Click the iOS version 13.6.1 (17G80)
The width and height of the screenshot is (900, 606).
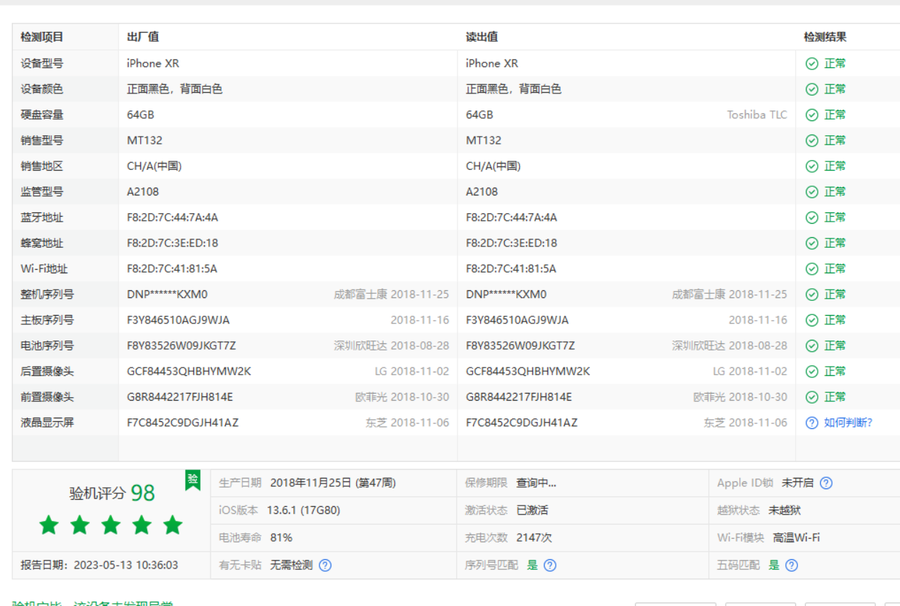point(304,510)
